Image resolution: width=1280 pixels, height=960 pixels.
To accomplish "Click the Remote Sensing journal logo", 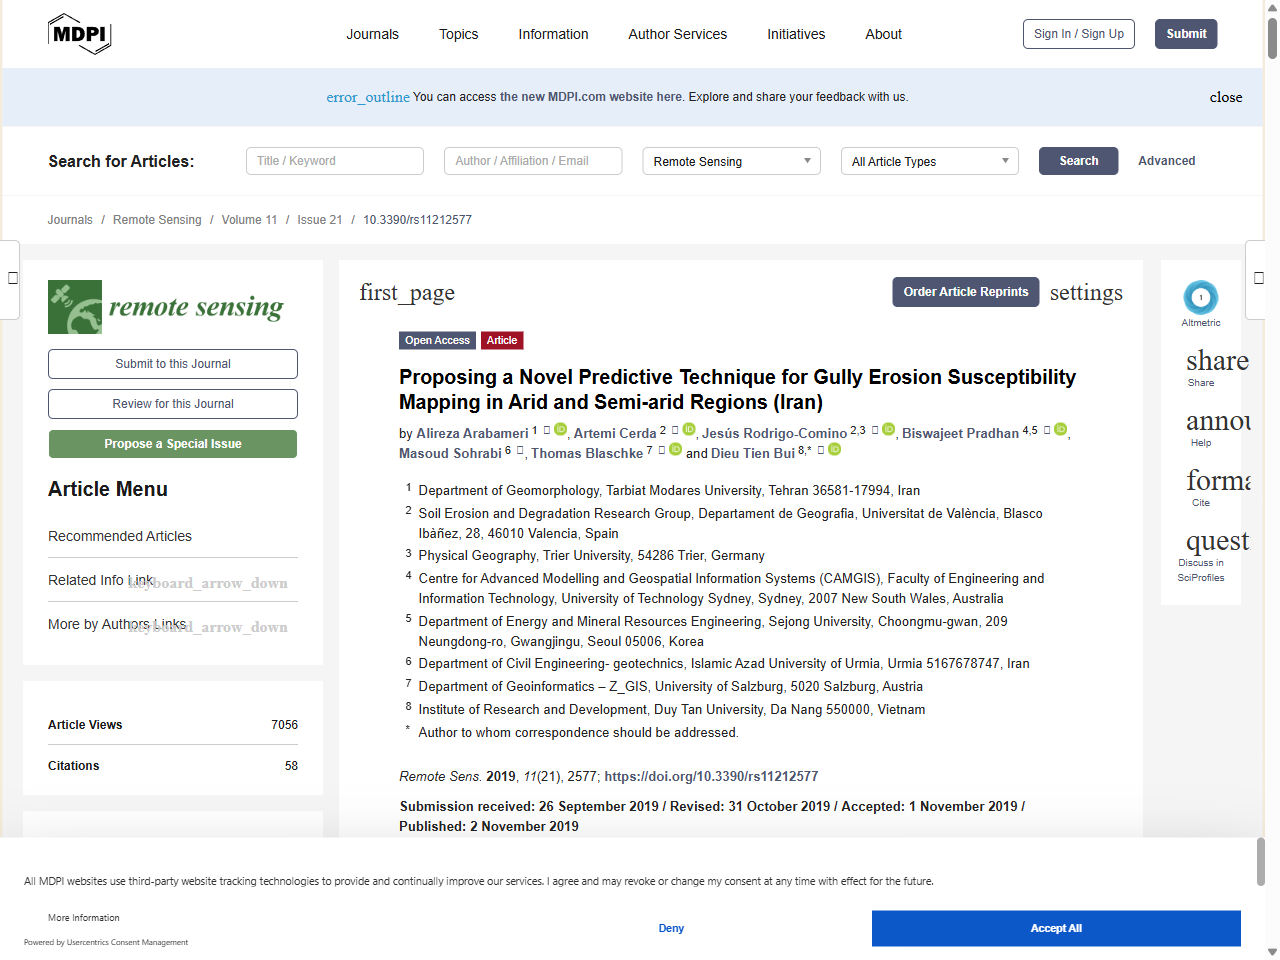I will tap(166, 307).
